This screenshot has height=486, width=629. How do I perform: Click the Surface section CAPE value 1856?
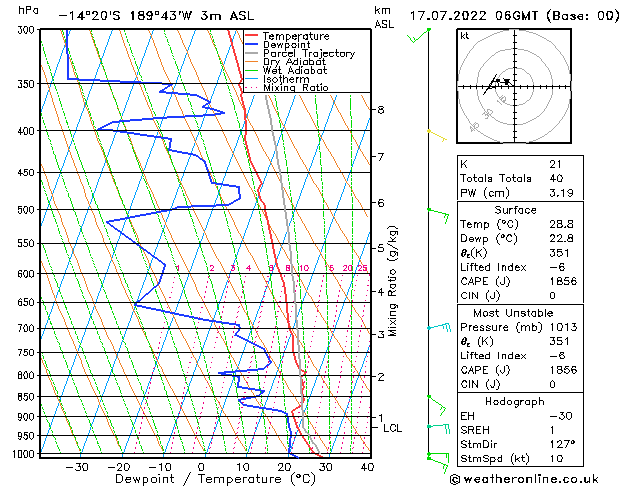click(563, 281)
